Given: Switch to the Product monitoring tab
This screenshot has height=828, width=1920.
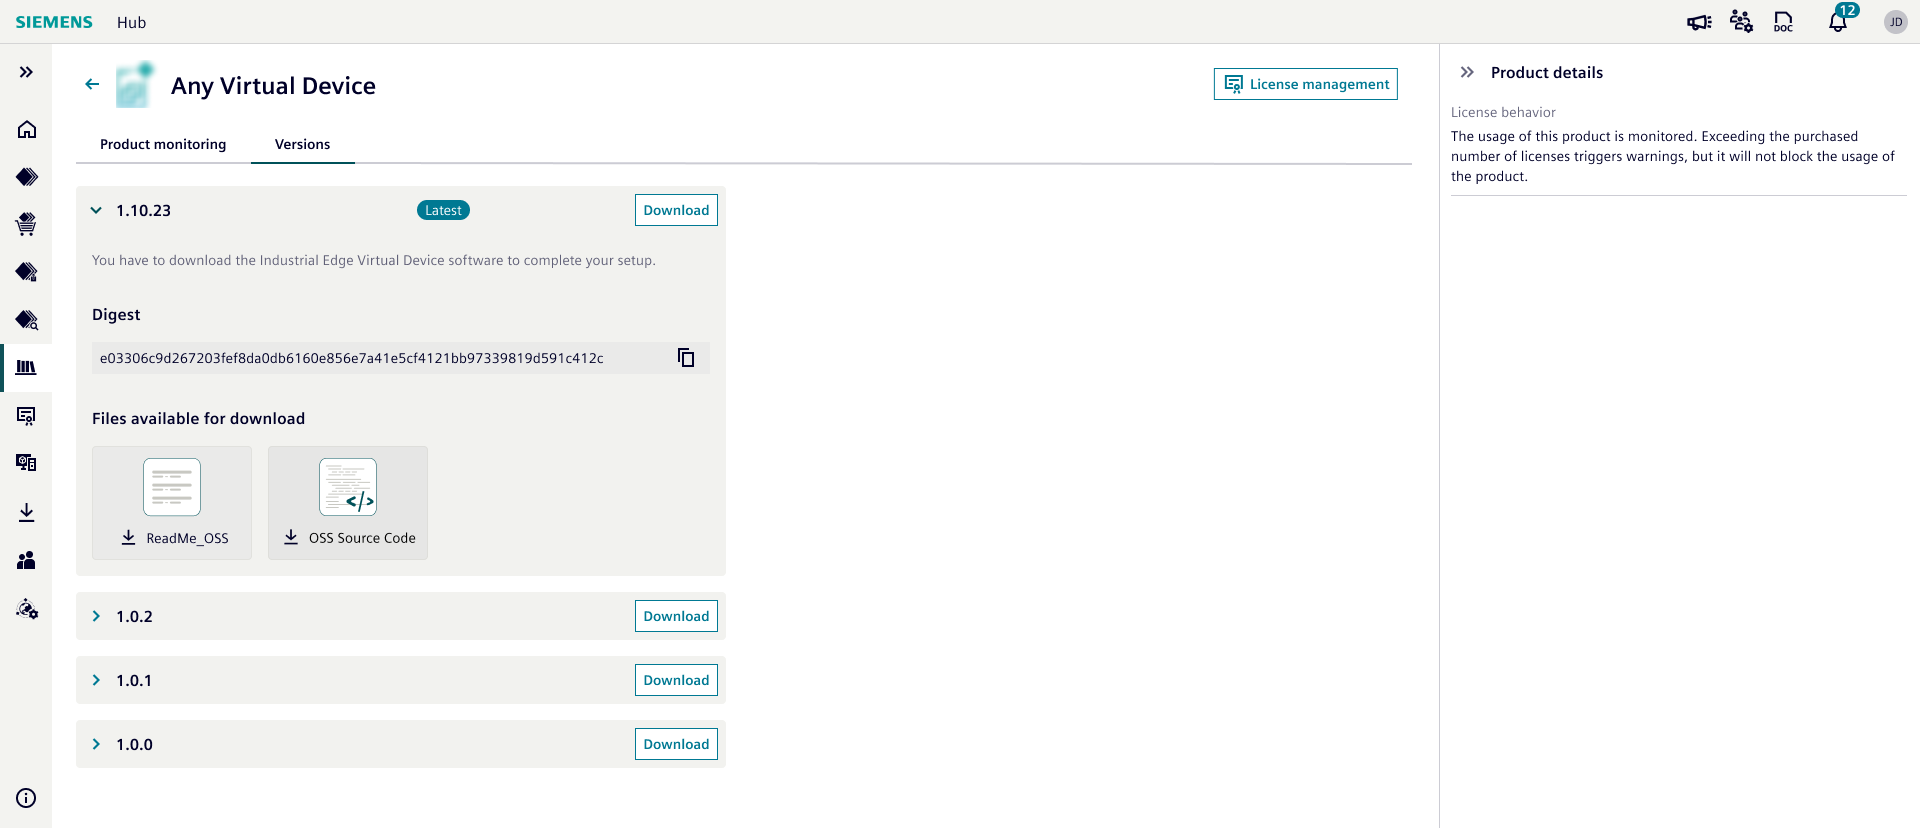Looking at the screenshot, I should (x=163, y=145).
